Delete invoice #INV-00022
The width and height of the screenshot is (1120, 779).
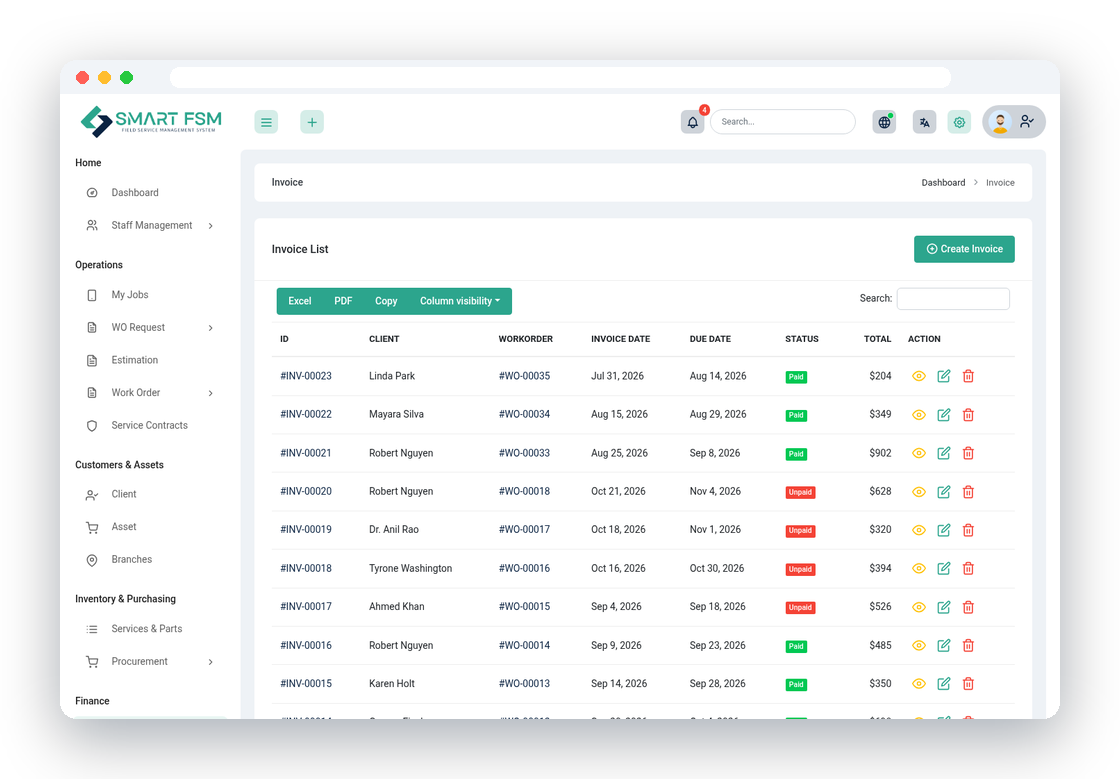click(x=968, y=415)
